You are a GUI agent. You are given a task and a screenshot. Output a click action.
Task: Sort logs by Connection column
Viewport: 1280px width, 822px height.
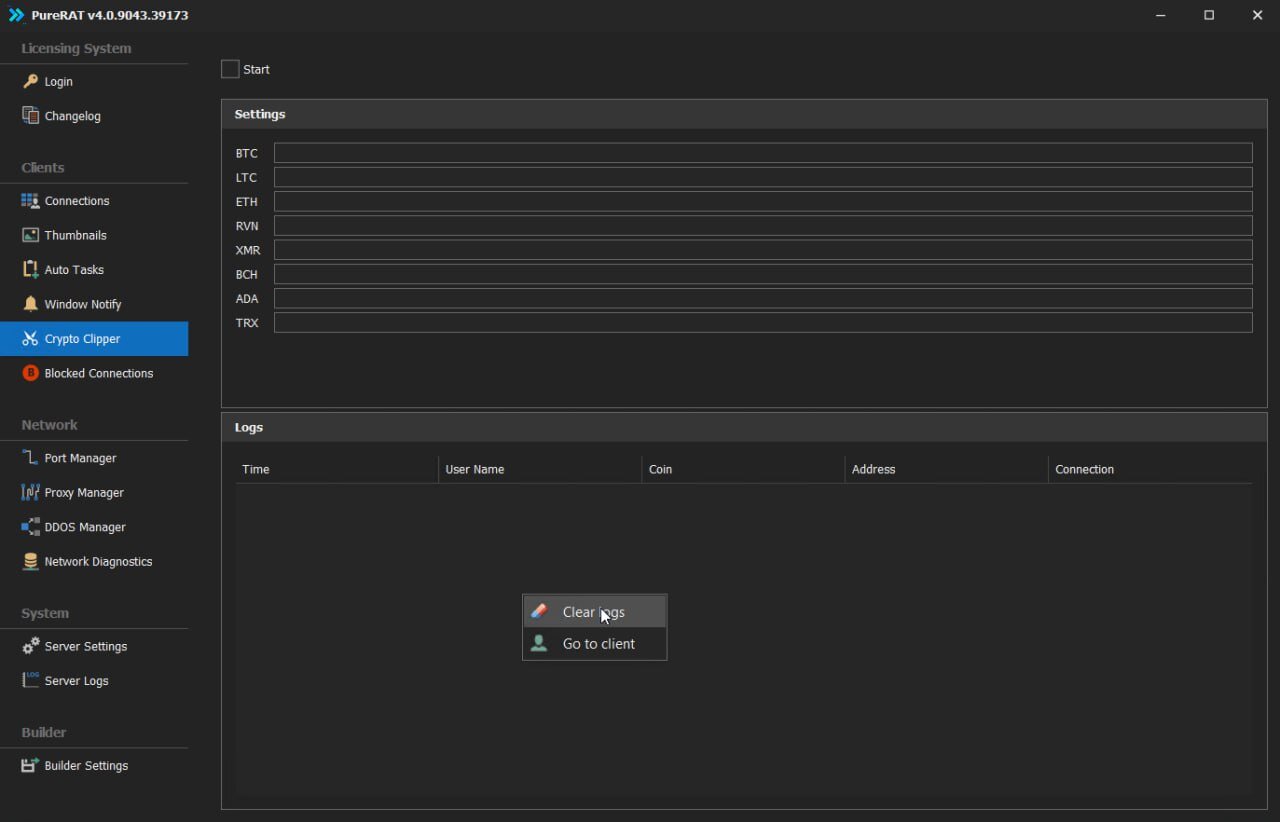(1150, 469)
